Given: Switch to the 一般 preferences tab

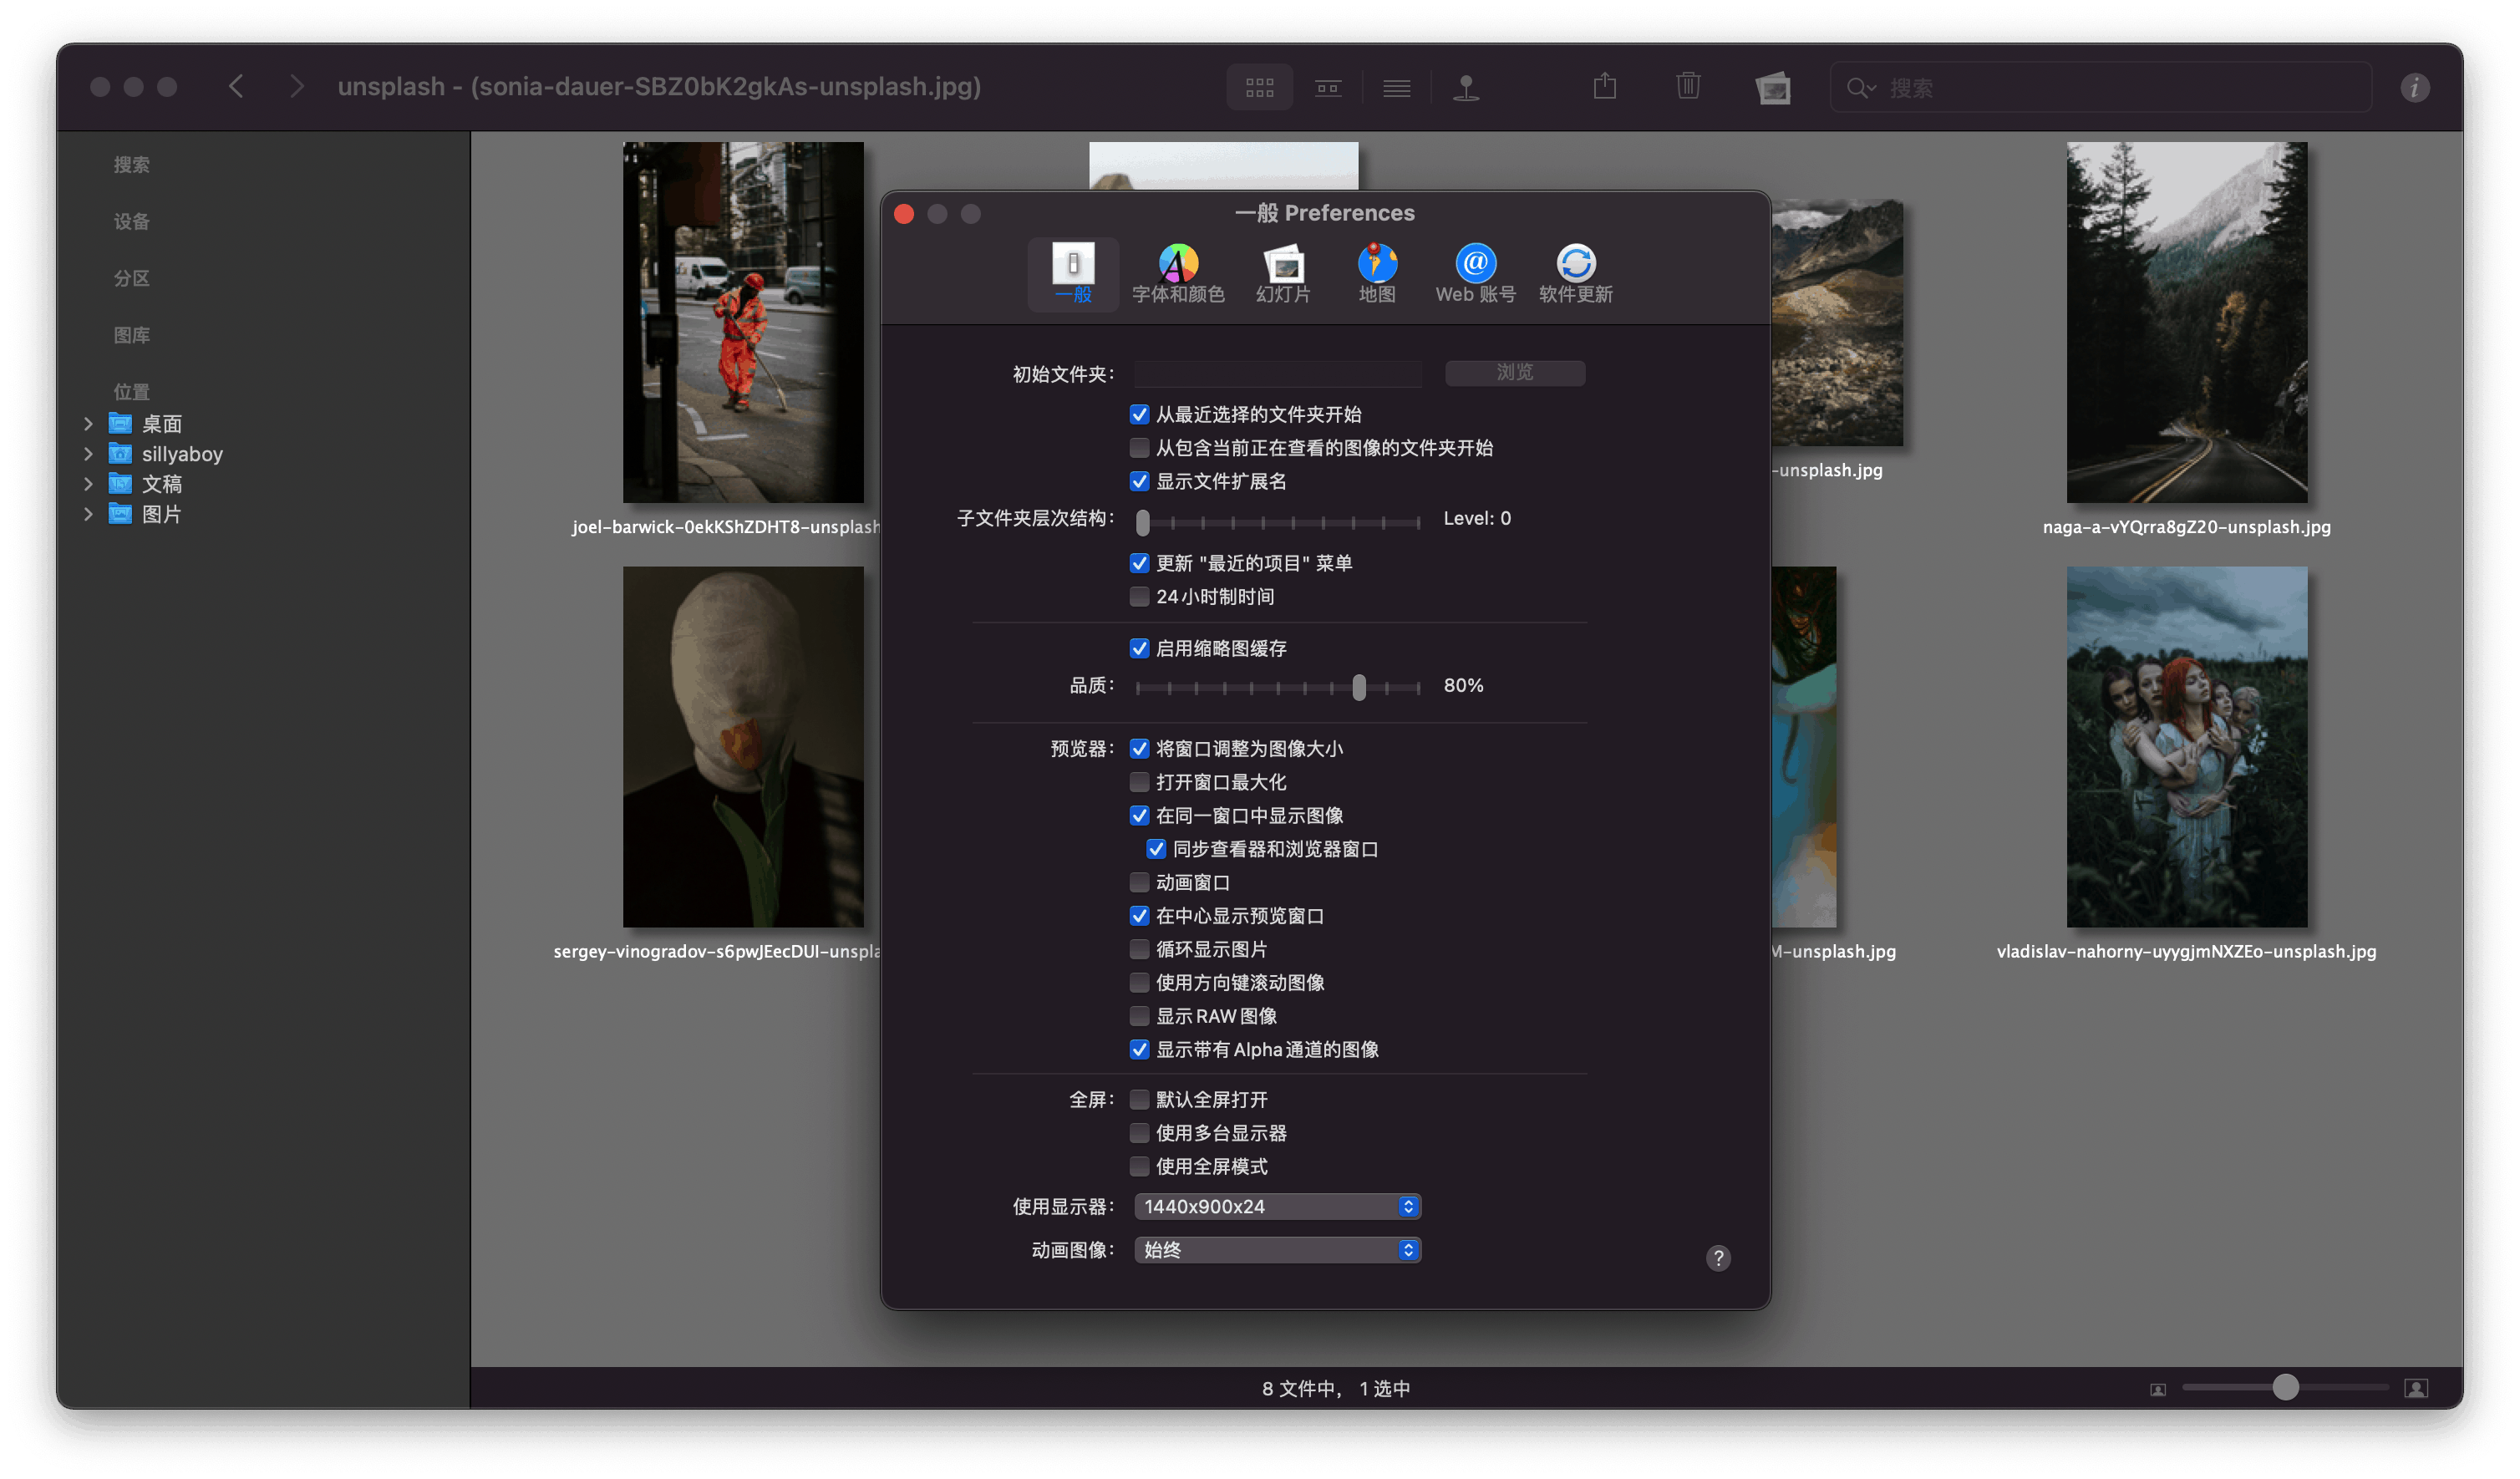Looking at the screenshot, I should pyautogui.click(x=1072, y=273).
